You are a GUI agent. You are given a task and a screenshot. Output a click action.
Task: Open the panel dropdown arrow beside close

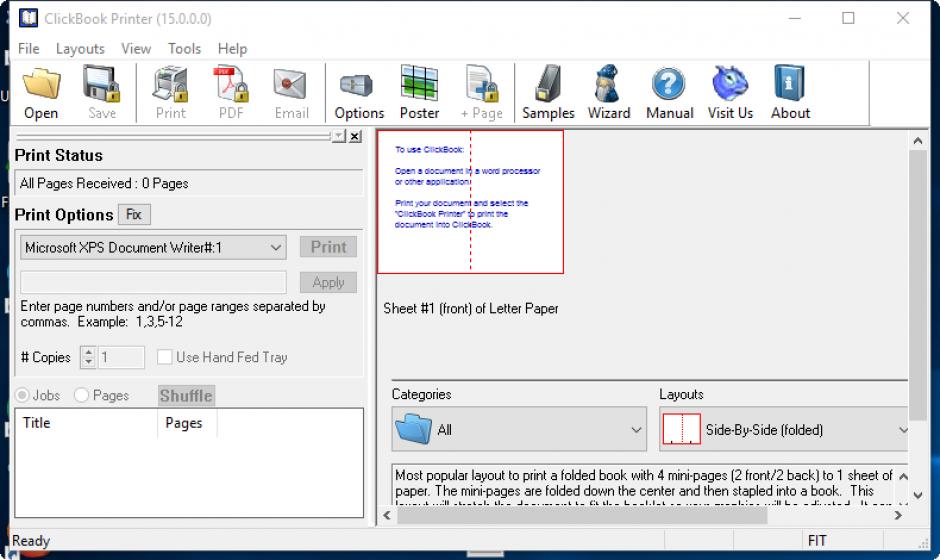(x=339, y=137)
